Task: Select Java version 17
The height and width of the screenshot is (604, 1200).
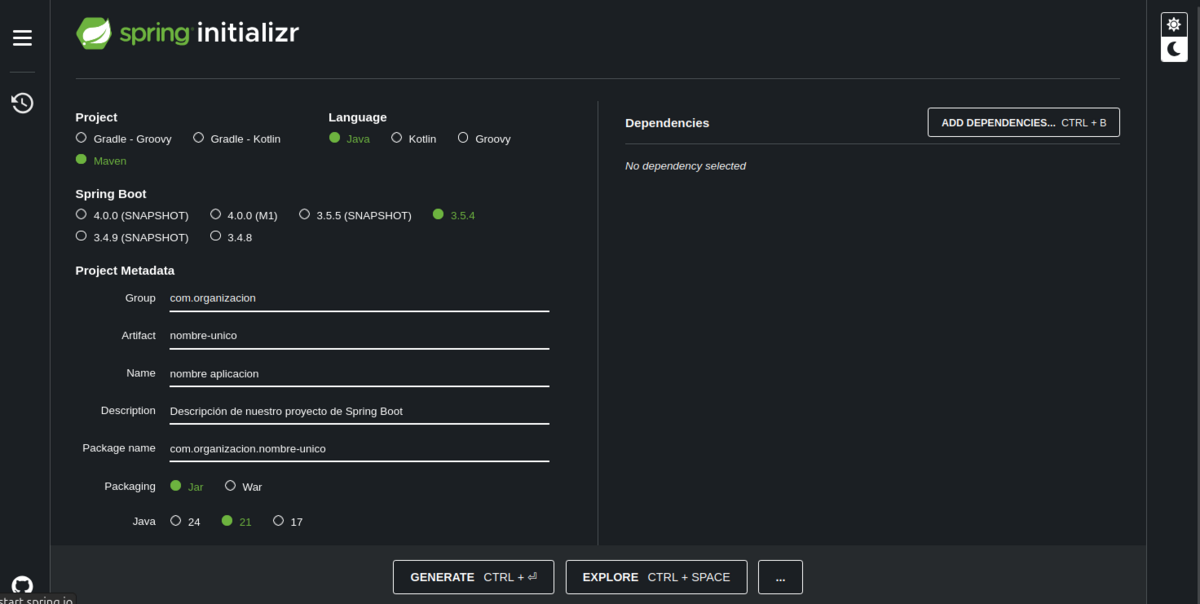Action: tap(288, 521)
